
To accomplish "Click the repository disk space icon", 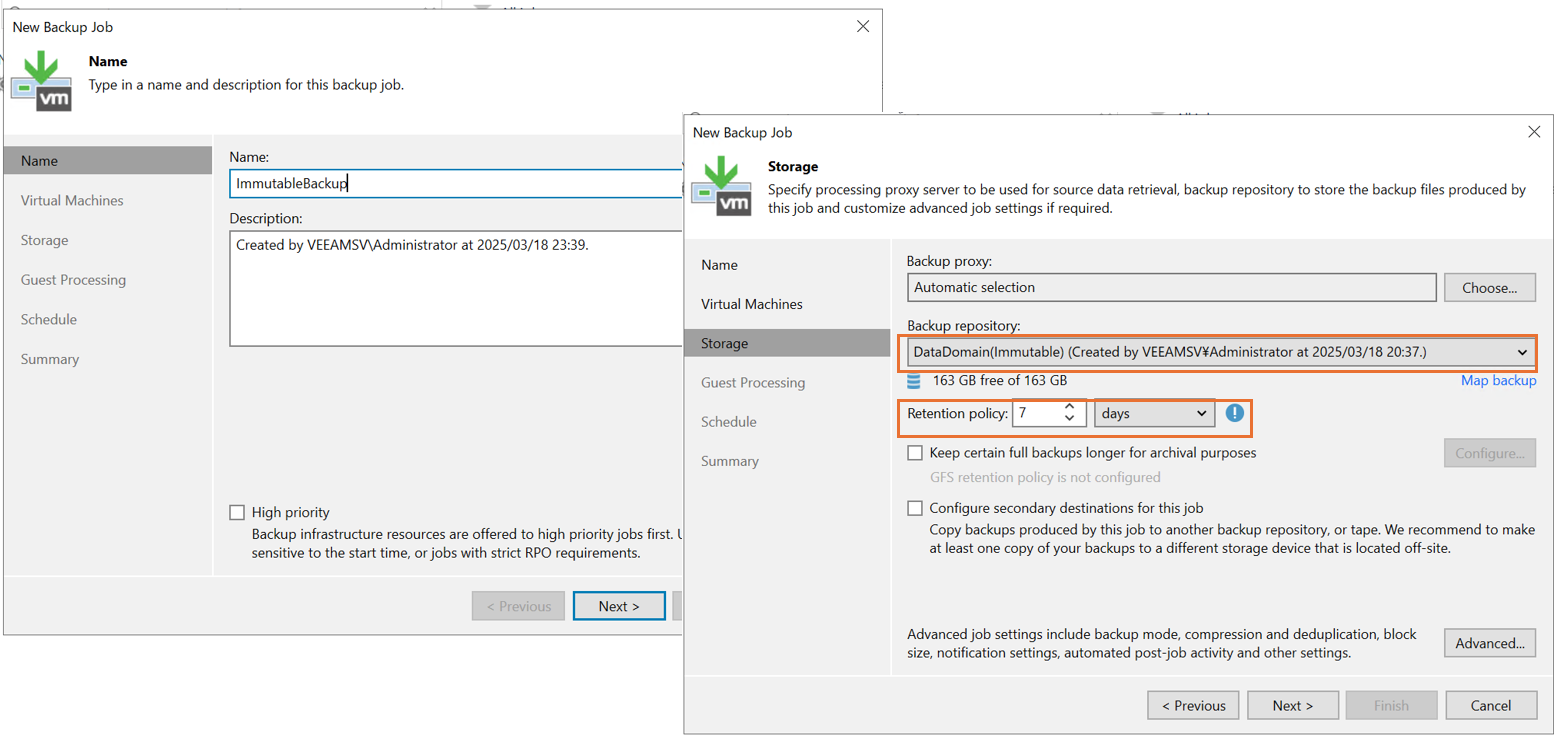I will [x=913, y=381].
